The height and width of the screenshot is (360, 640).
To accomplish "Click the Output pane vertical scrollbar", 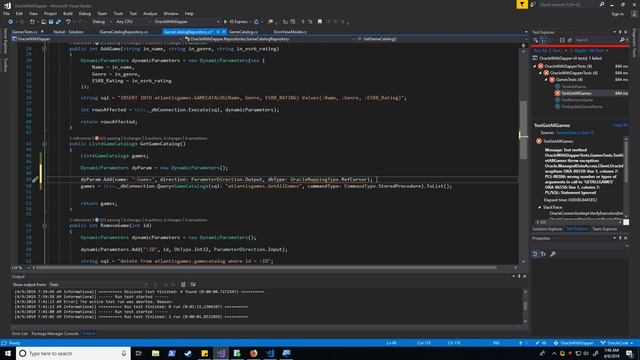I will click(525, 305).
